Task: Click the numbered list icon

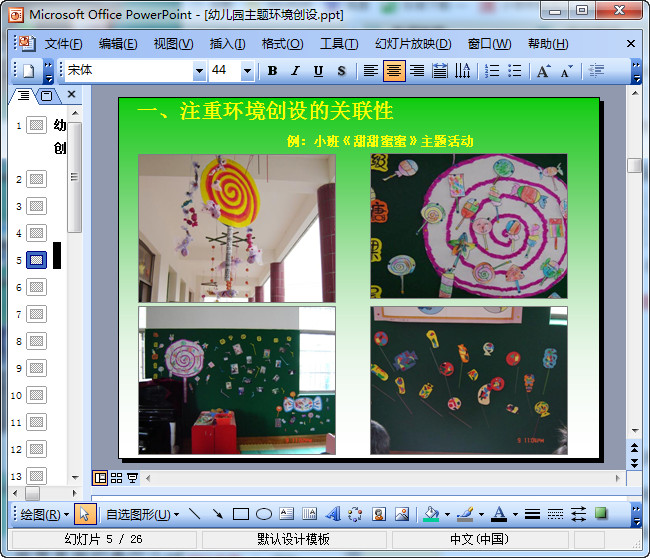Action: coord(492,71)
